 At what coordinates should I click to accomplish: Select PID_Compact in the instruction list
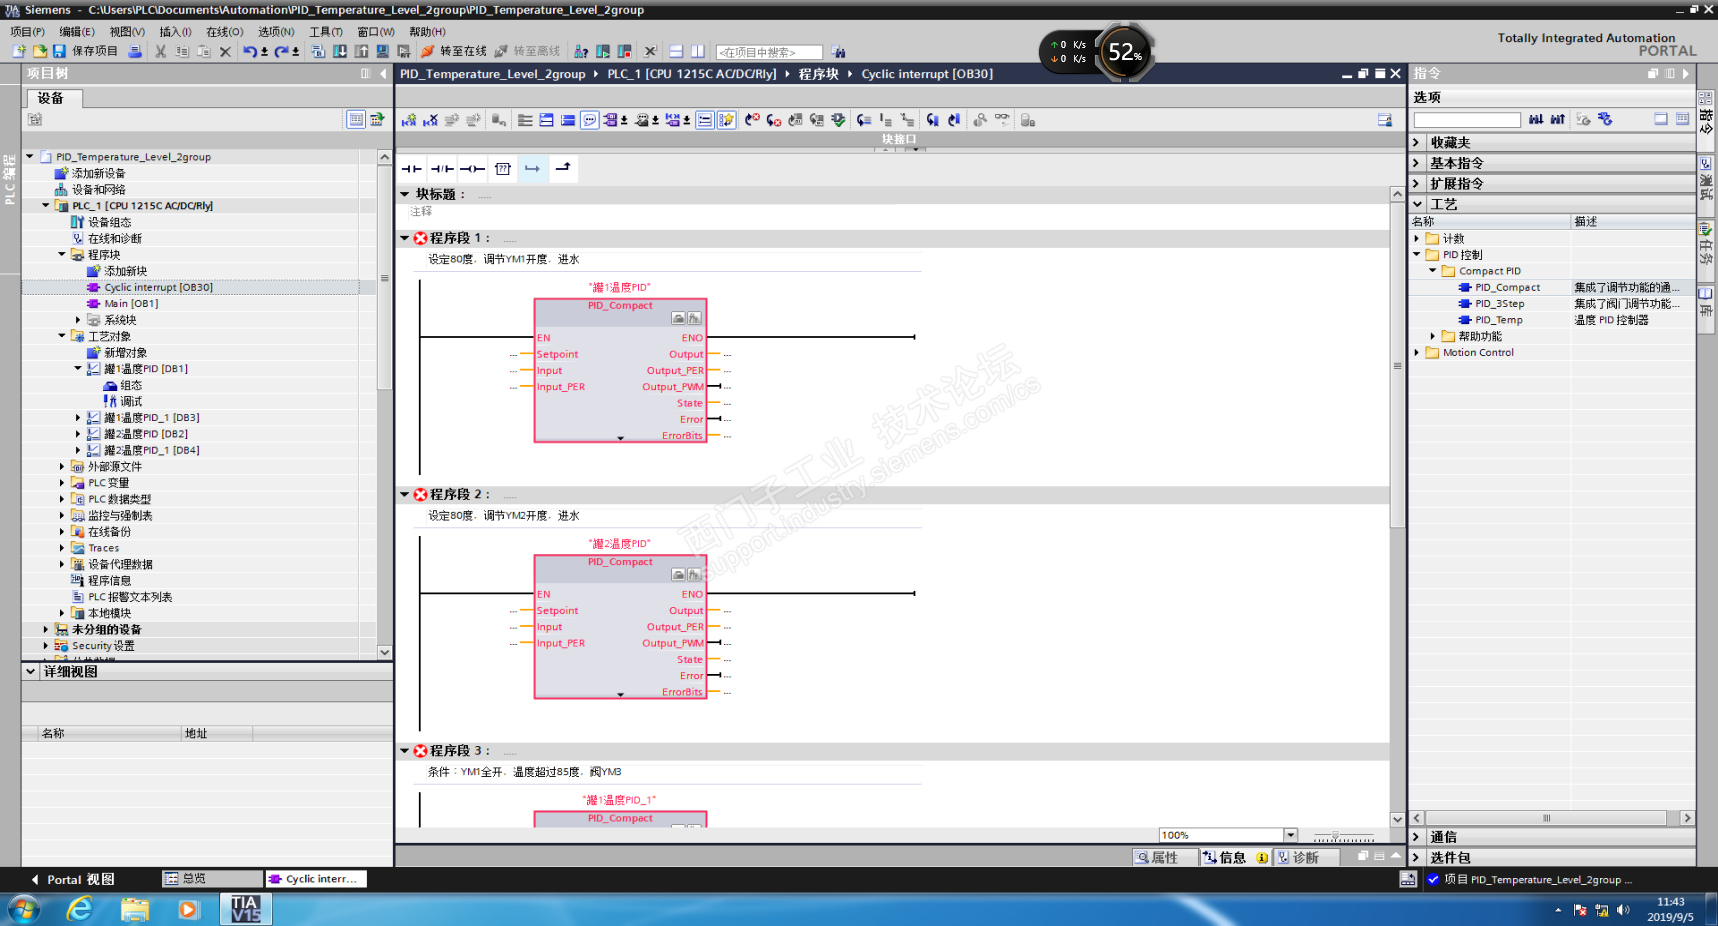pyautogui.click(x=1507, y=287)
